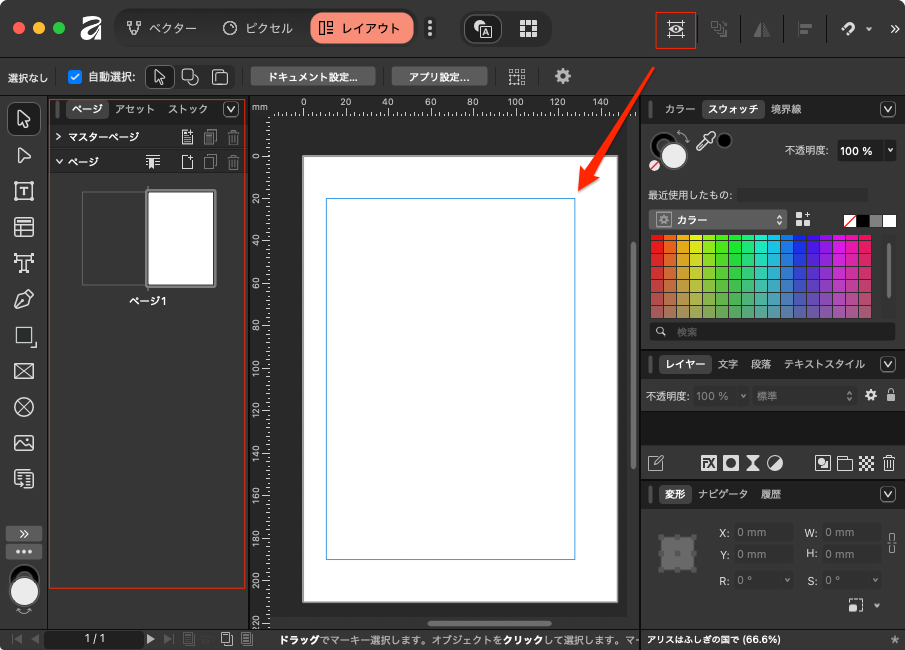Select the Picture Frame Rectangle tool

click(24, 371)
